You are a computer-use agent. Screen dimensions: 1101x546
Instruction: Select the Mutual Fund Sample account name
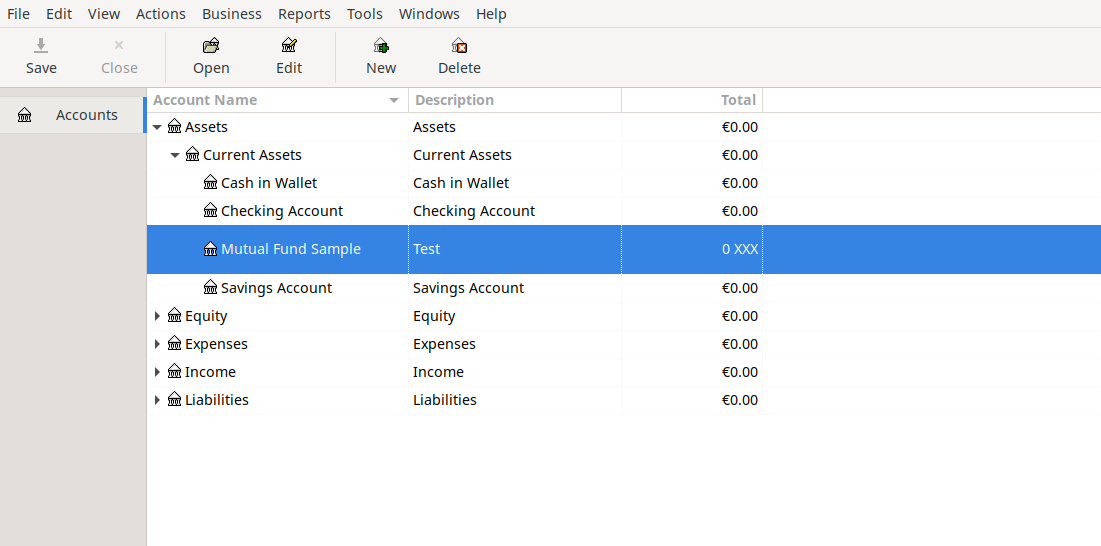tap(291, 249)
